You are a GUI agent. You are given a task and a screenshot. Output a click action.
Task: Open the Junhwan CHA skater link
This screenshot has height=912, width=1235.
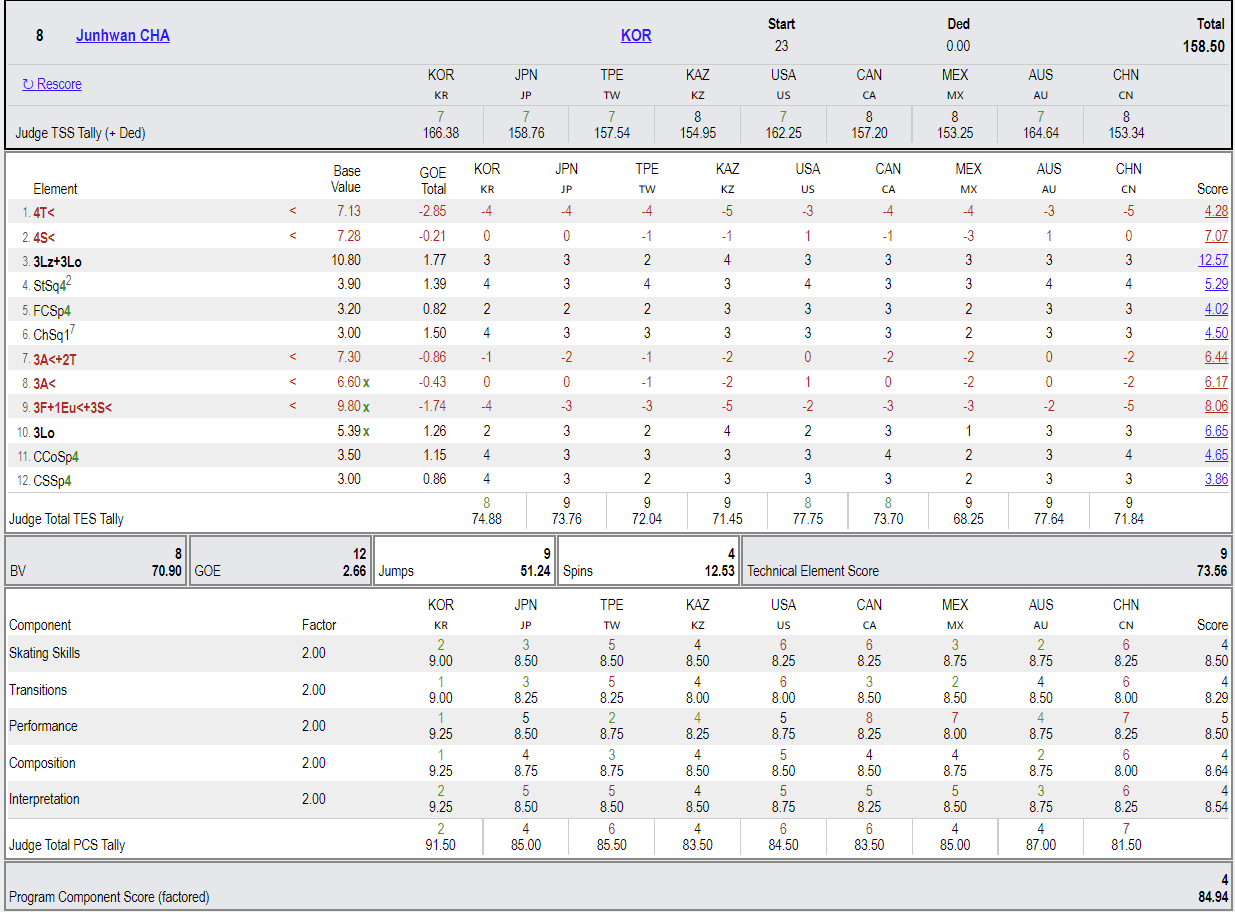[123, 35]
